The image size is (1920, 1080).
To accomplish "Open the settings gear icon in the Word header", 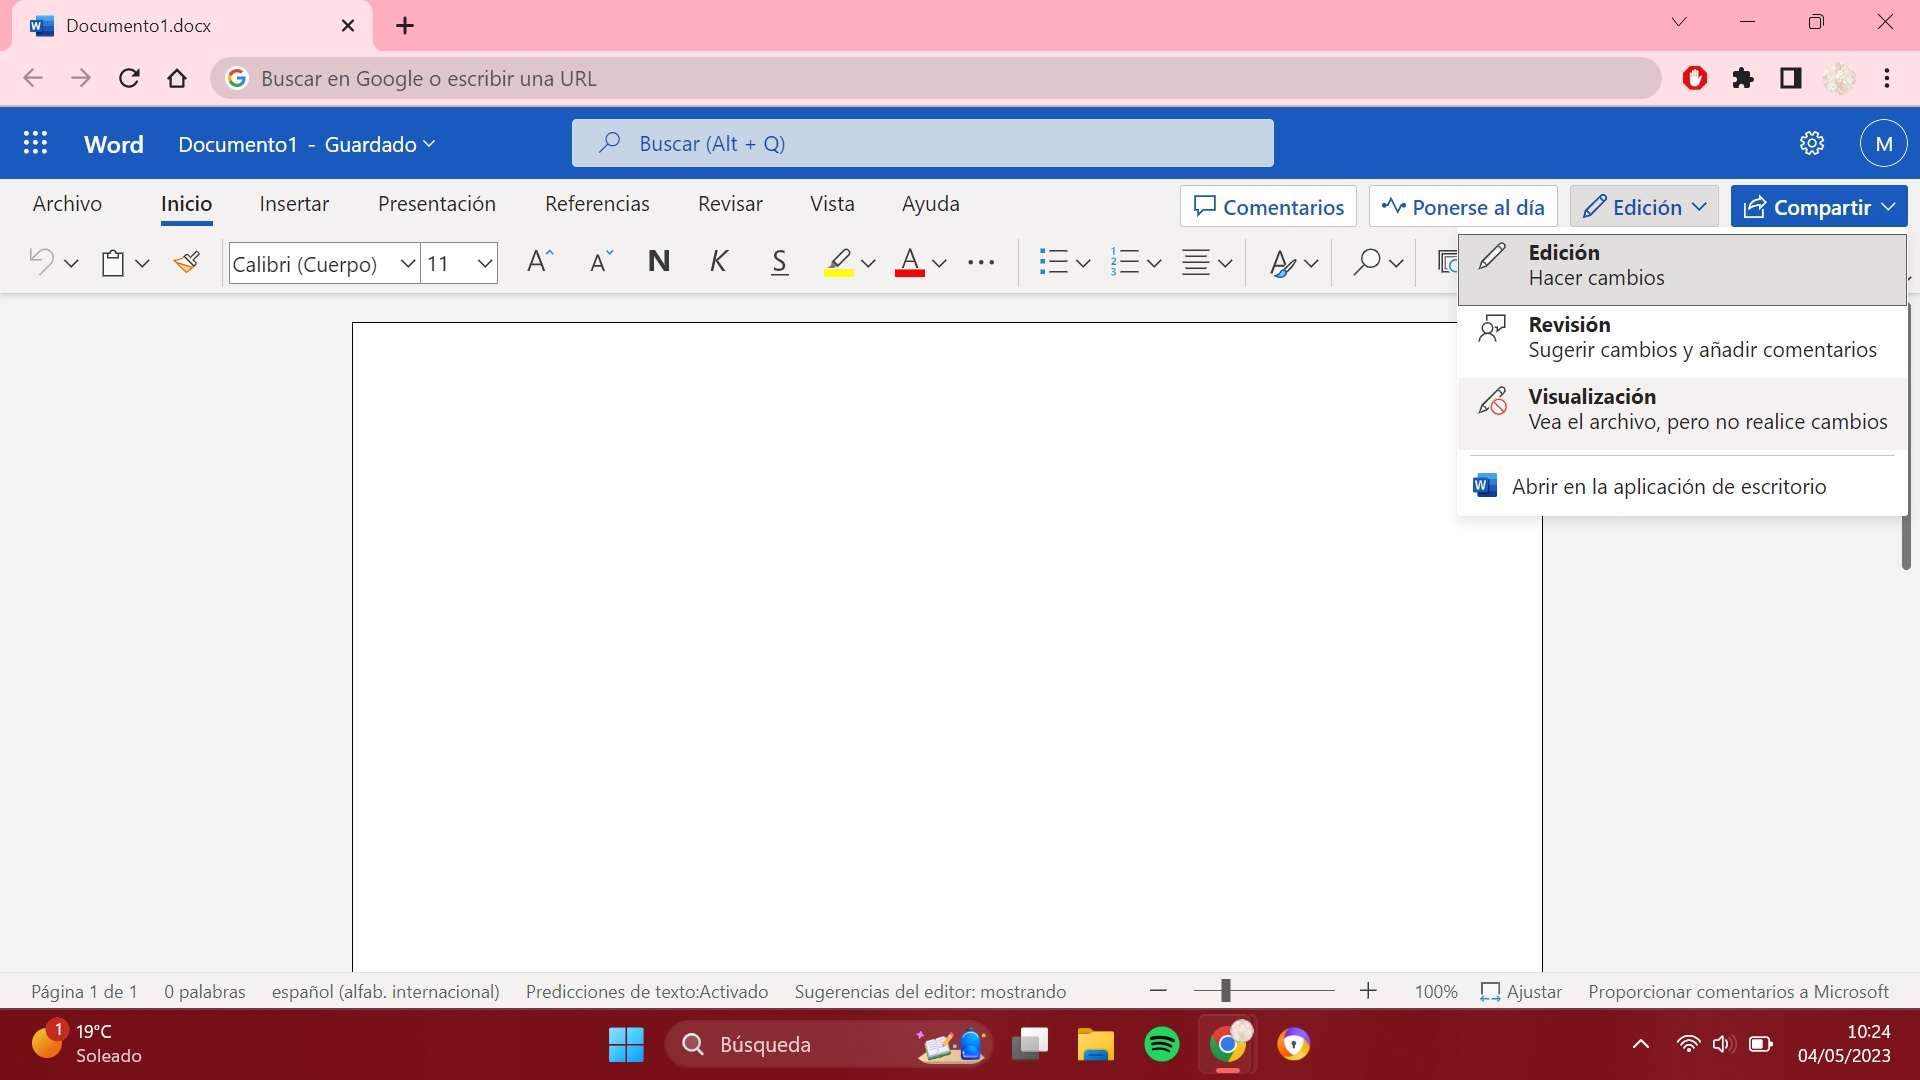I will tap(1811, 144).
